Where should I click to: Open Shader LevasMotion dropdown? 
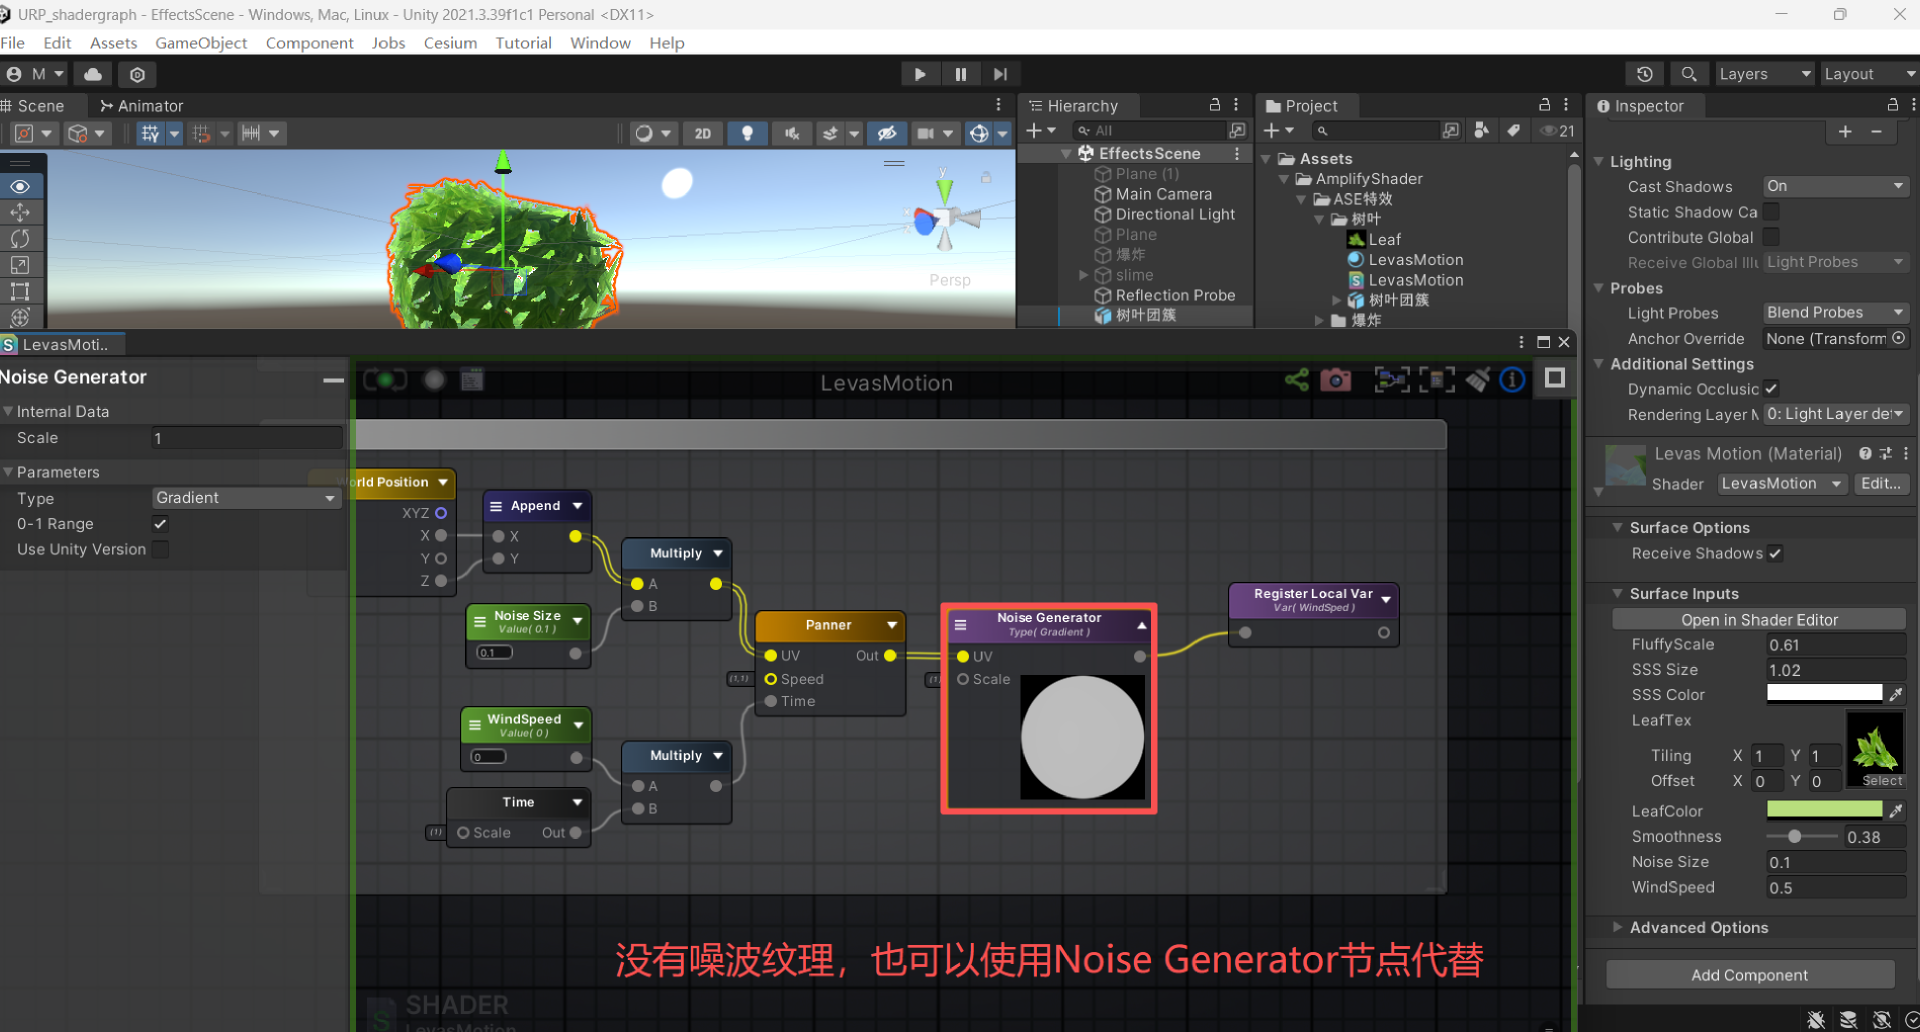point(1782,484)
